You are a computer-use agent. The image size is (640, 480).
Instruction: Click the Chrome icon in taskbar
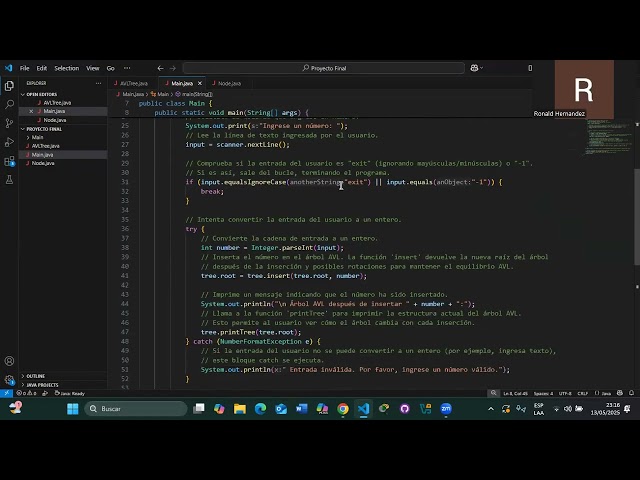coord(343,409)
